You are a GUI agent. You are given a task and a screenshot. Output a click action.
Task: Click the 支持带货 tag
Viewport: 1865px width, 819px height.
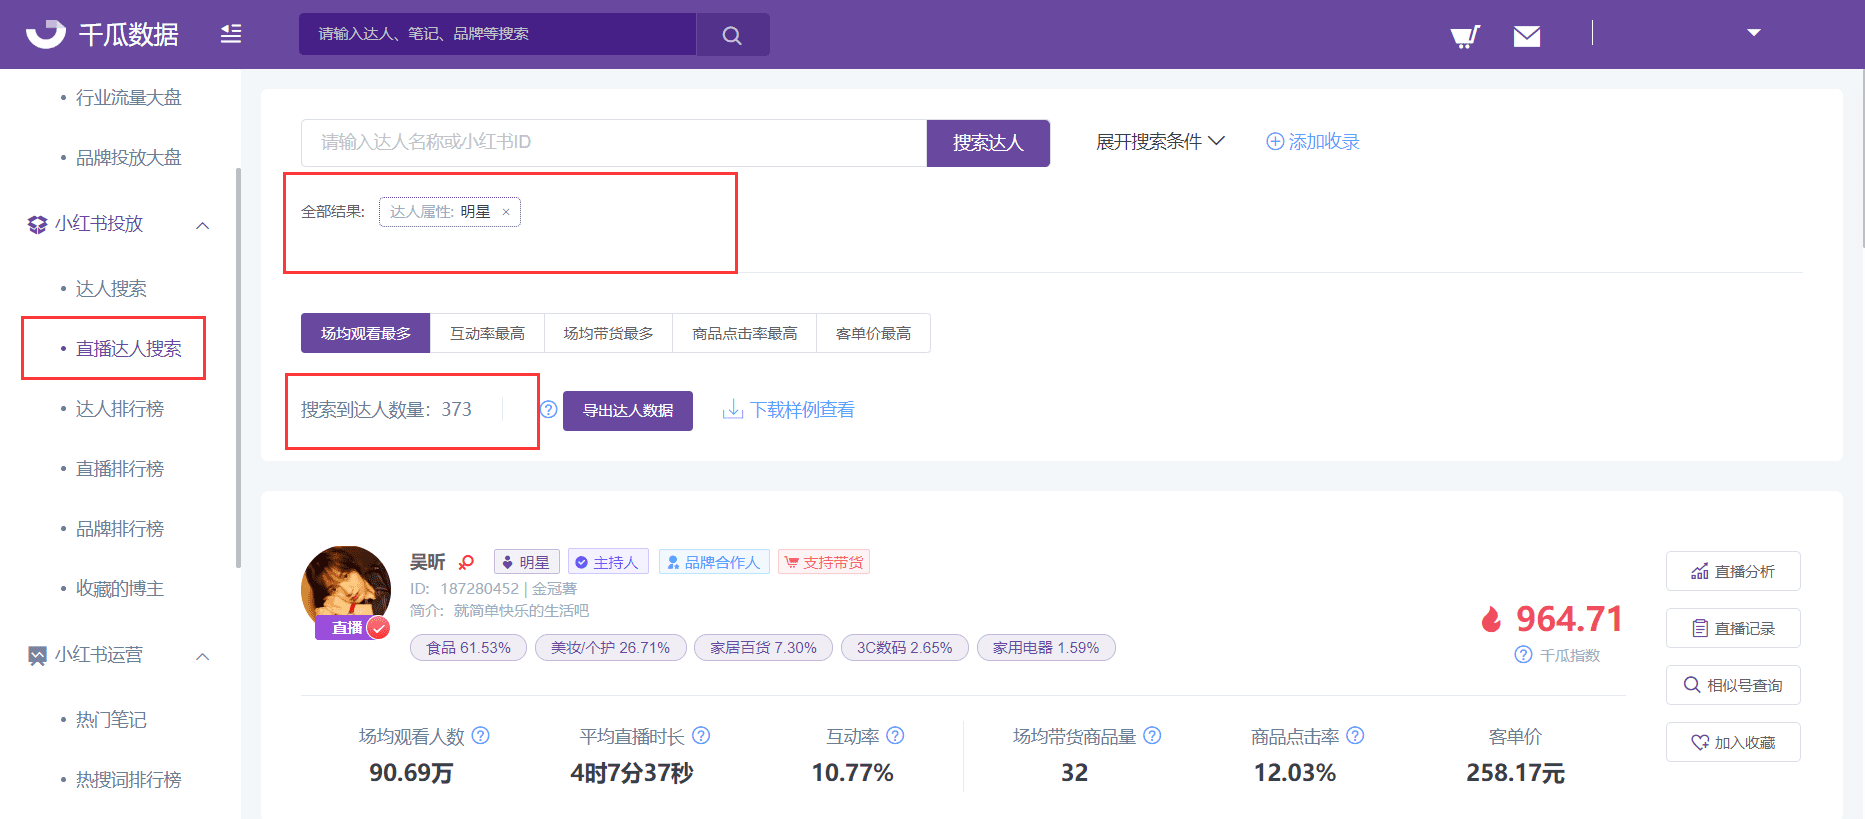pyautogui.click(x=824, y=562)
